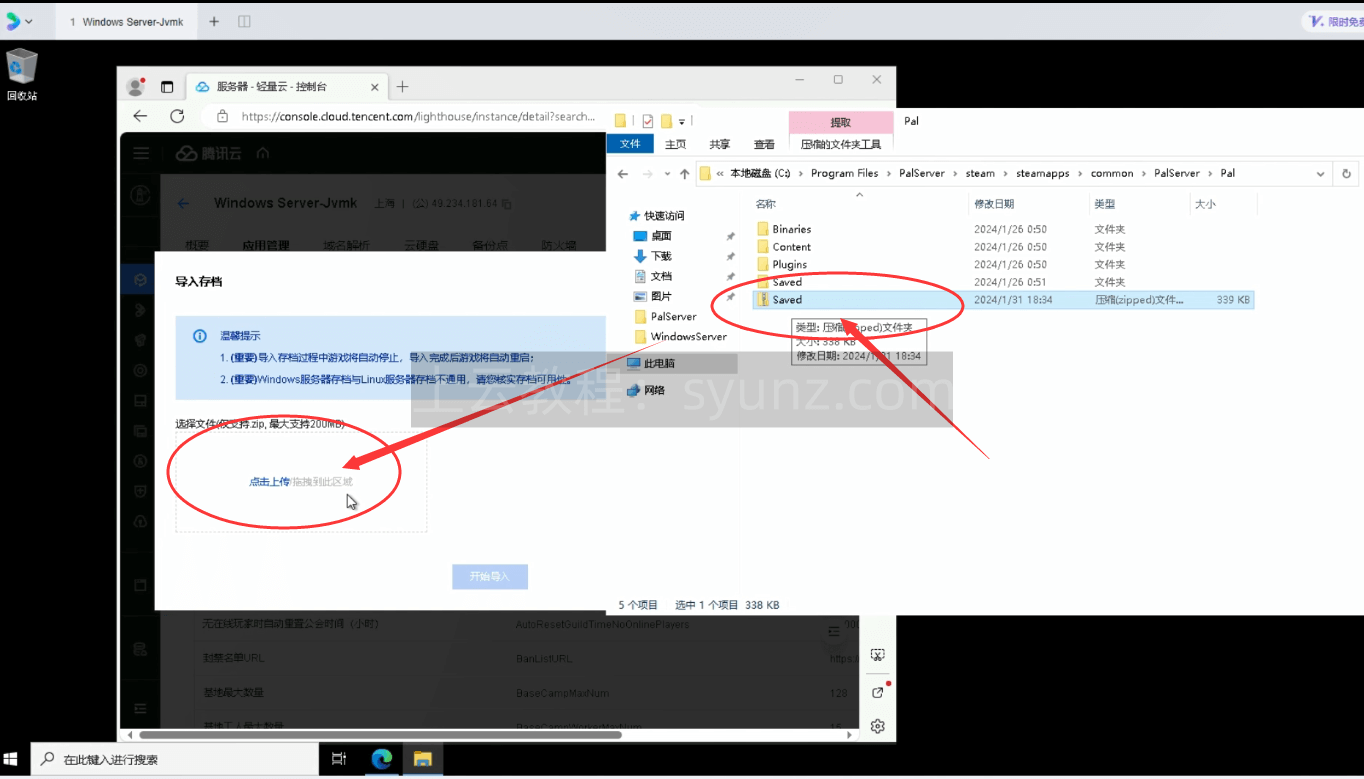Click the Edge icon on the taskbar

(x=382, y=760)
